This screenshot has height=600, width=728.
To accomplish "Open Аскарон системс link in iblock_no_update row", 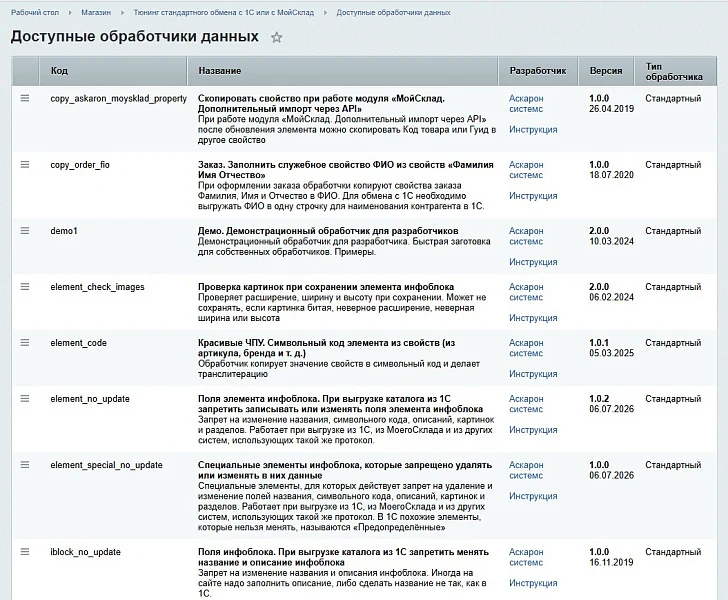I will coord(526,557).
